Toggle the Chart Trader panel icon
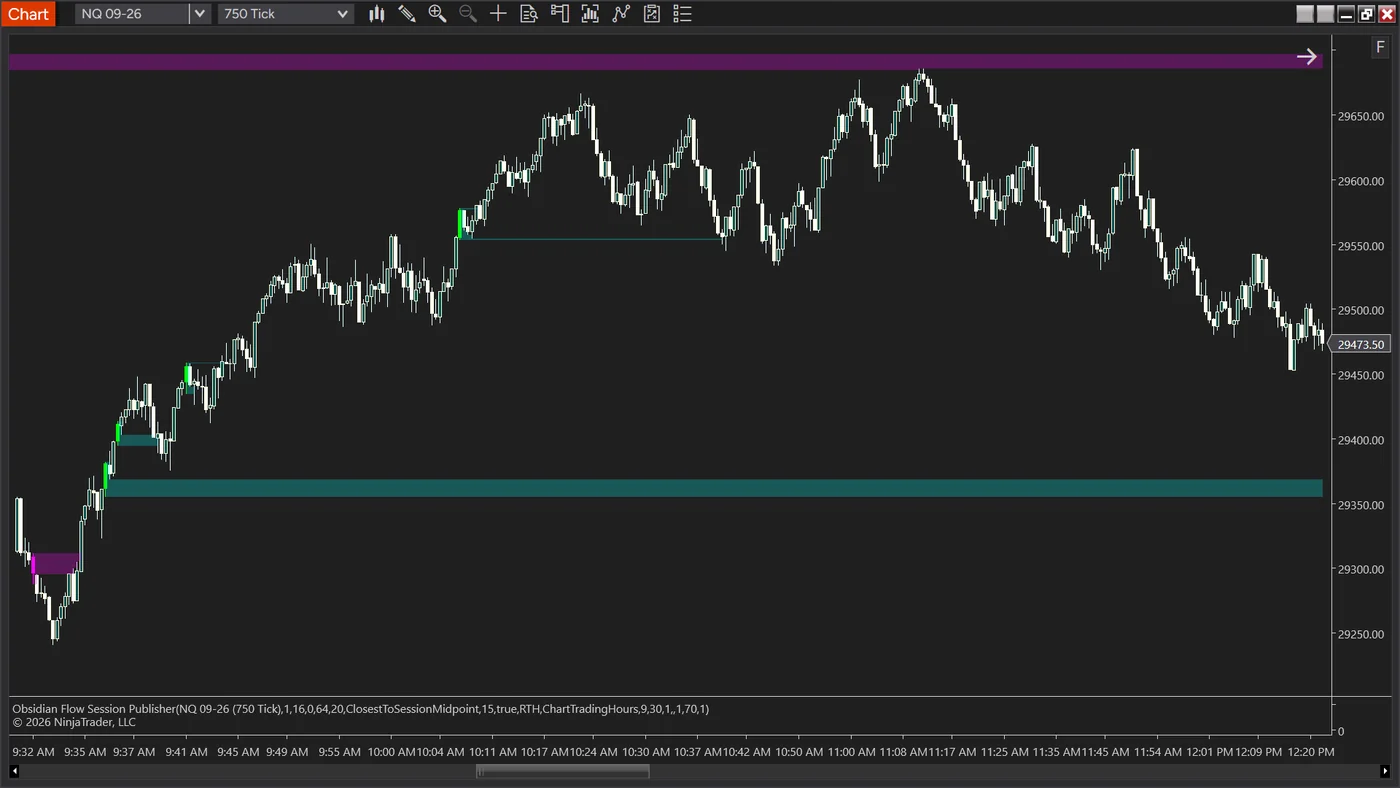 (559, 14)
